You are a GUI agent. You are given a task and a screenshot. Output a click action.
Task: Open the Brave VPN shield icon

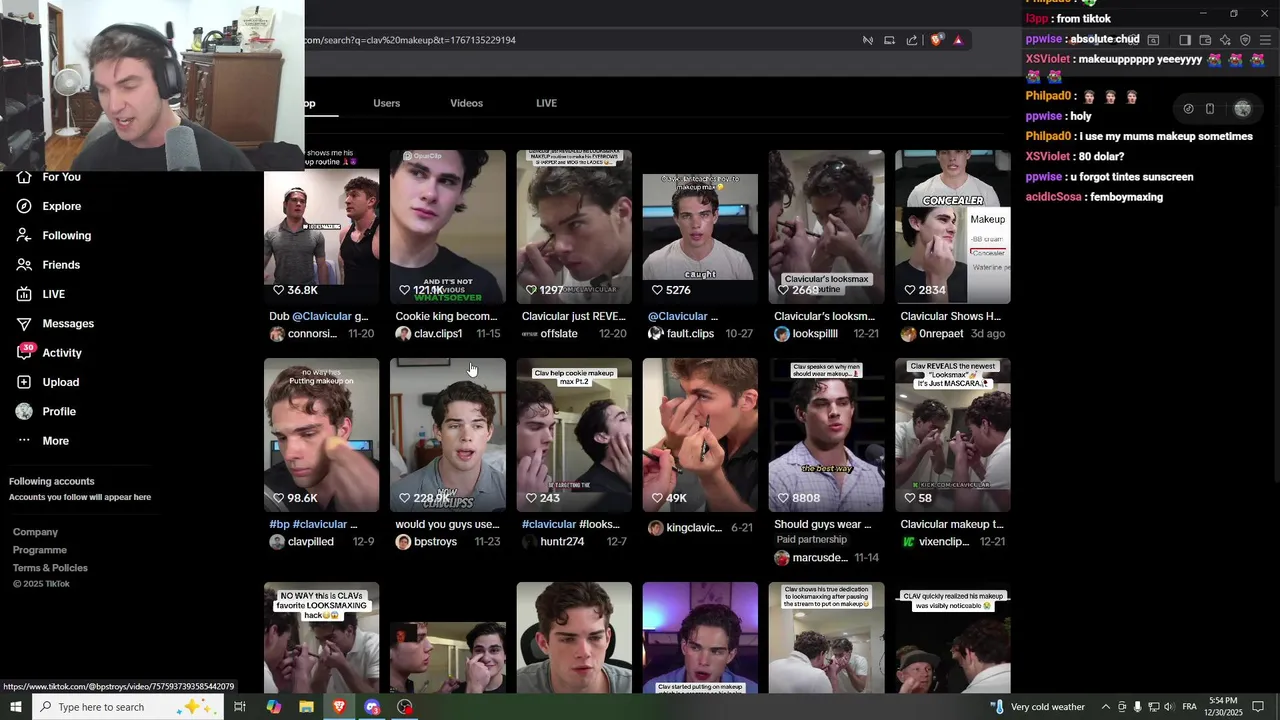pos(1245,40)
